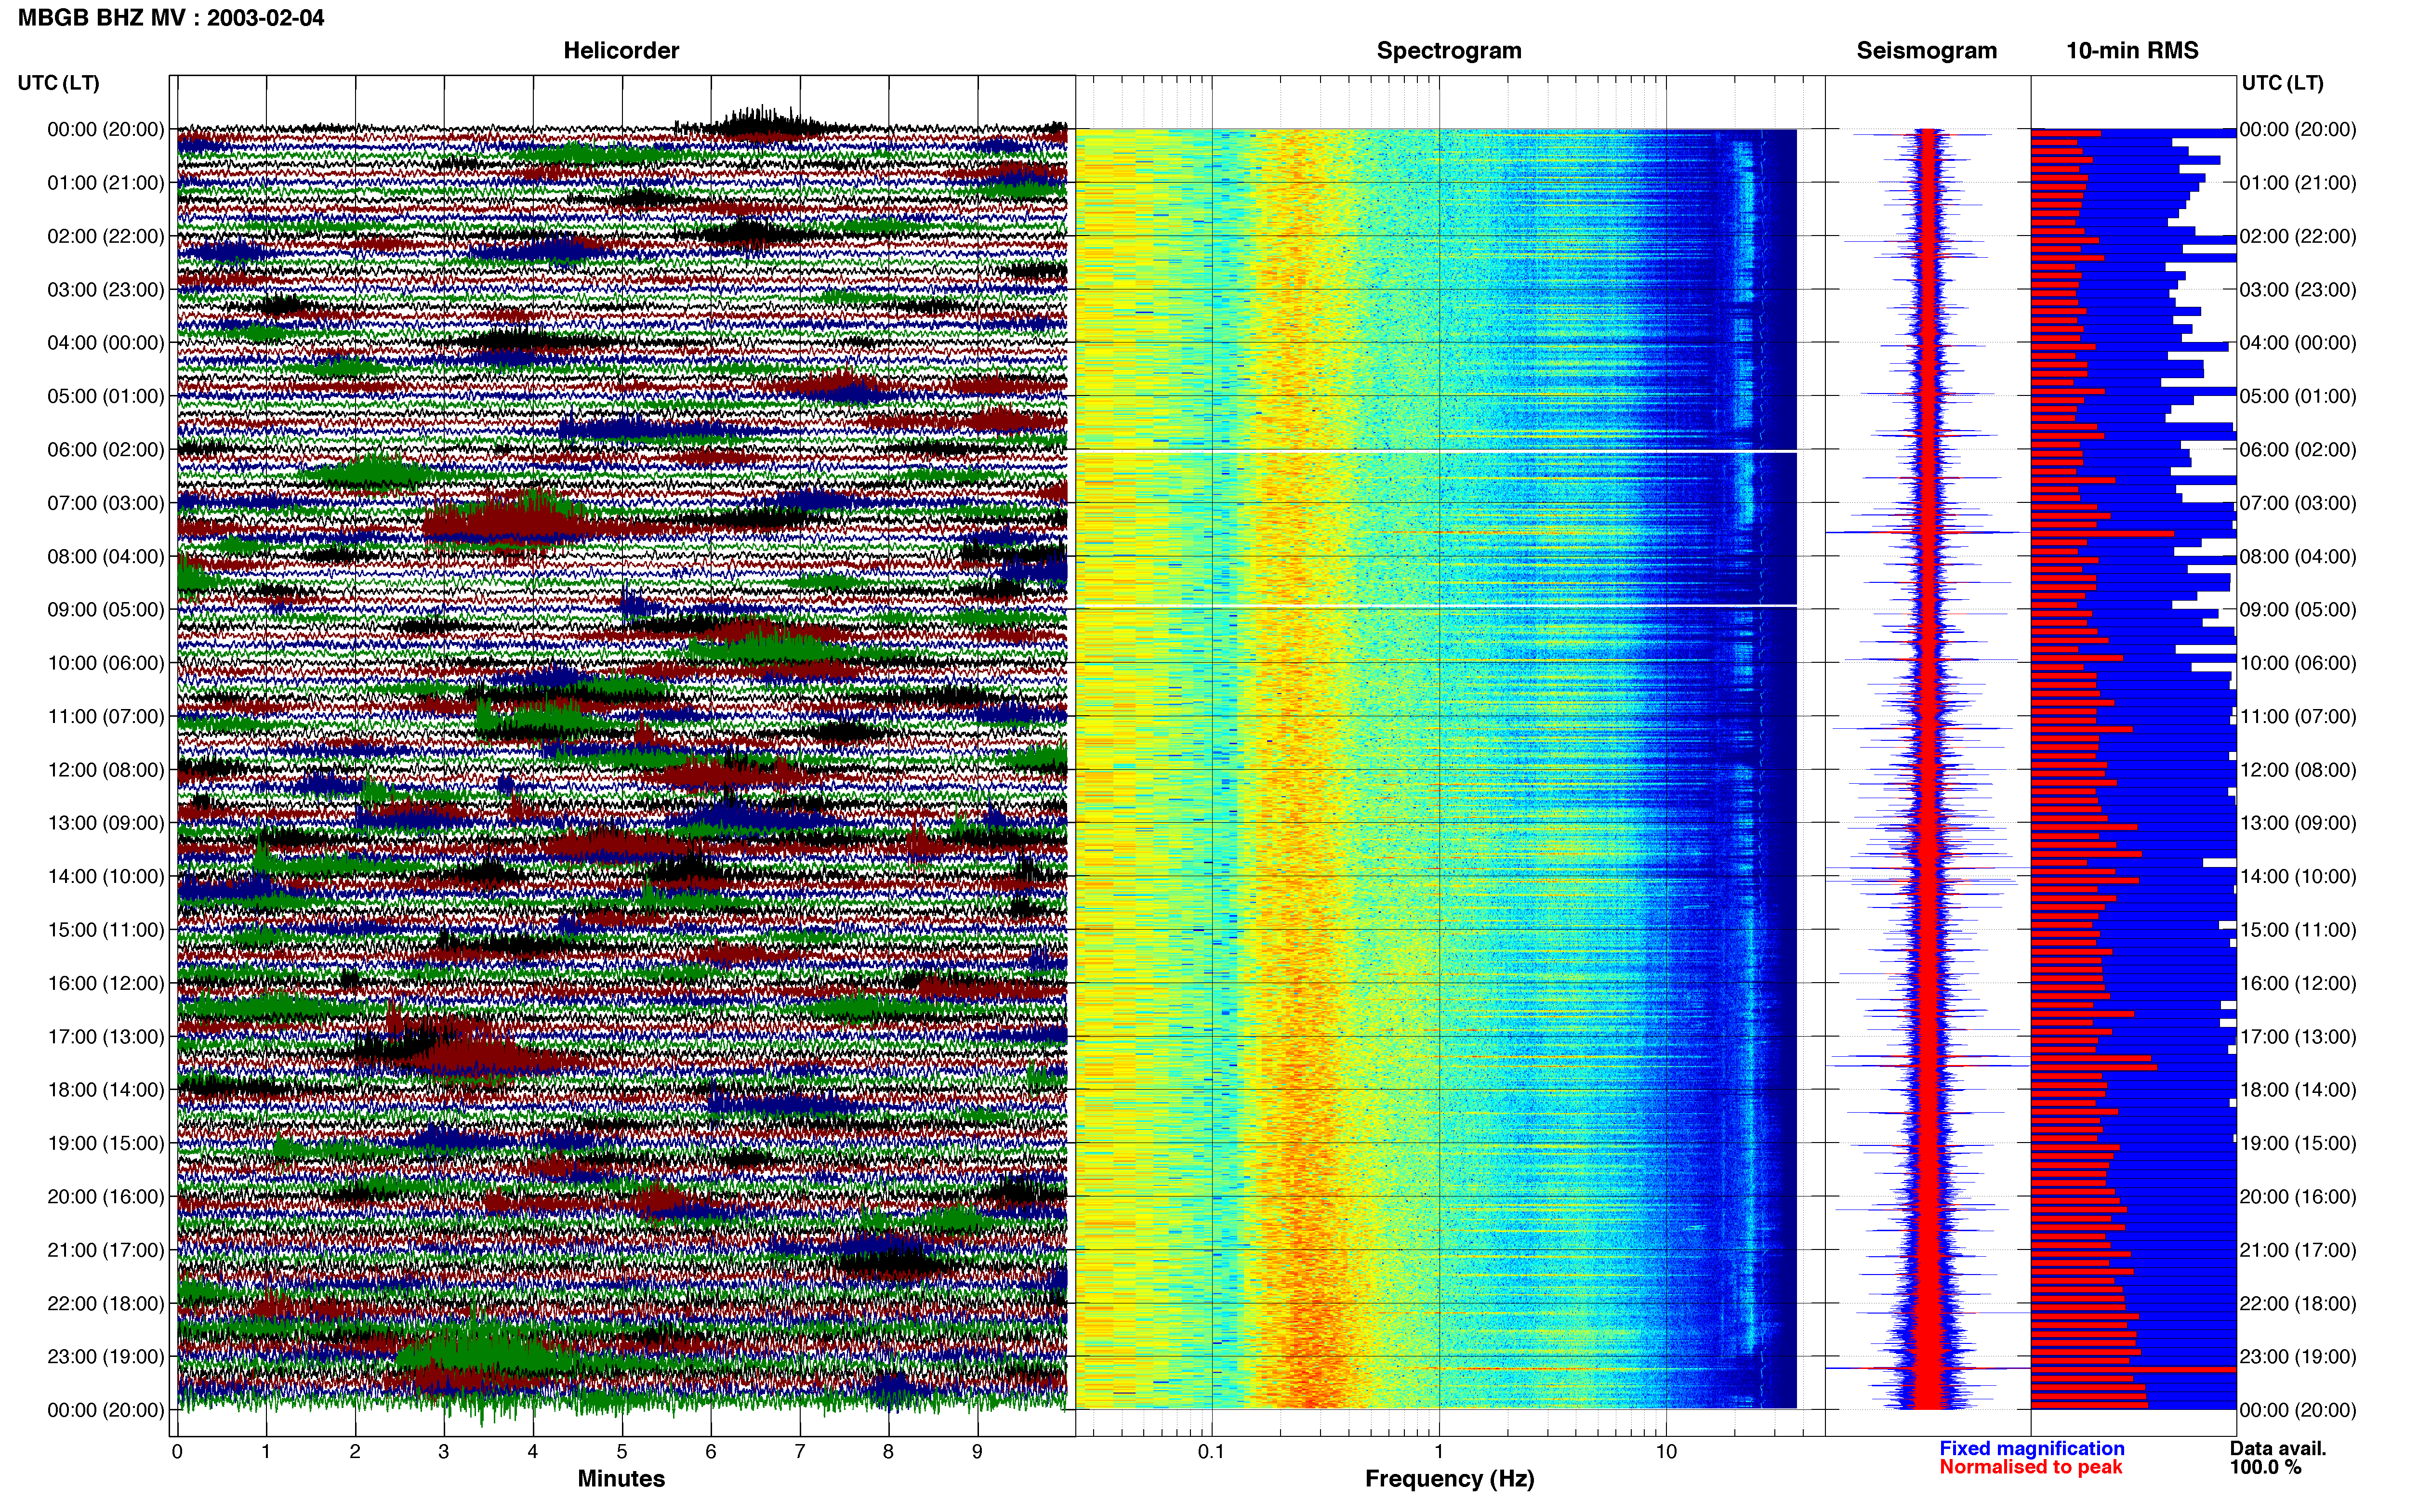Click the Helicorder x-axis tick '0'
The image size is (2418, 1512).
tap(177, 1451)
